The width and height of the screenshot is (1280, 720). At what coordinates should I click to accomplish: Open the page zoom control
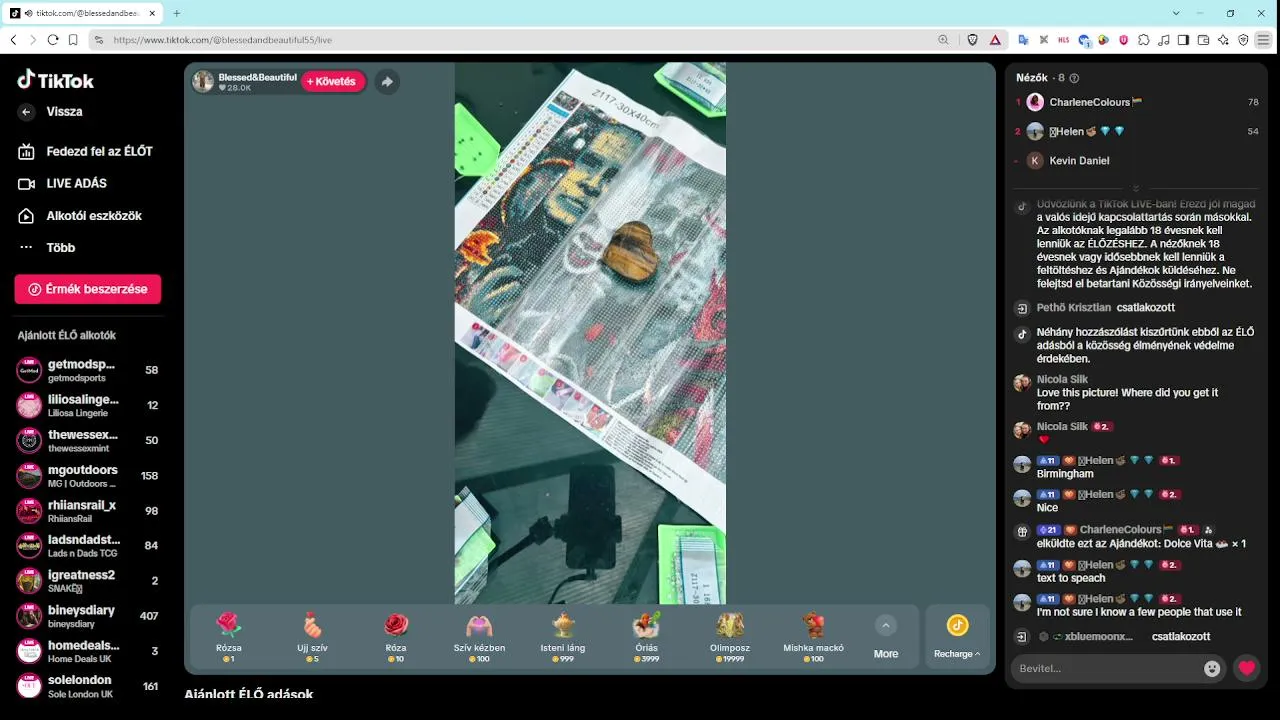(x=943, y=40)
